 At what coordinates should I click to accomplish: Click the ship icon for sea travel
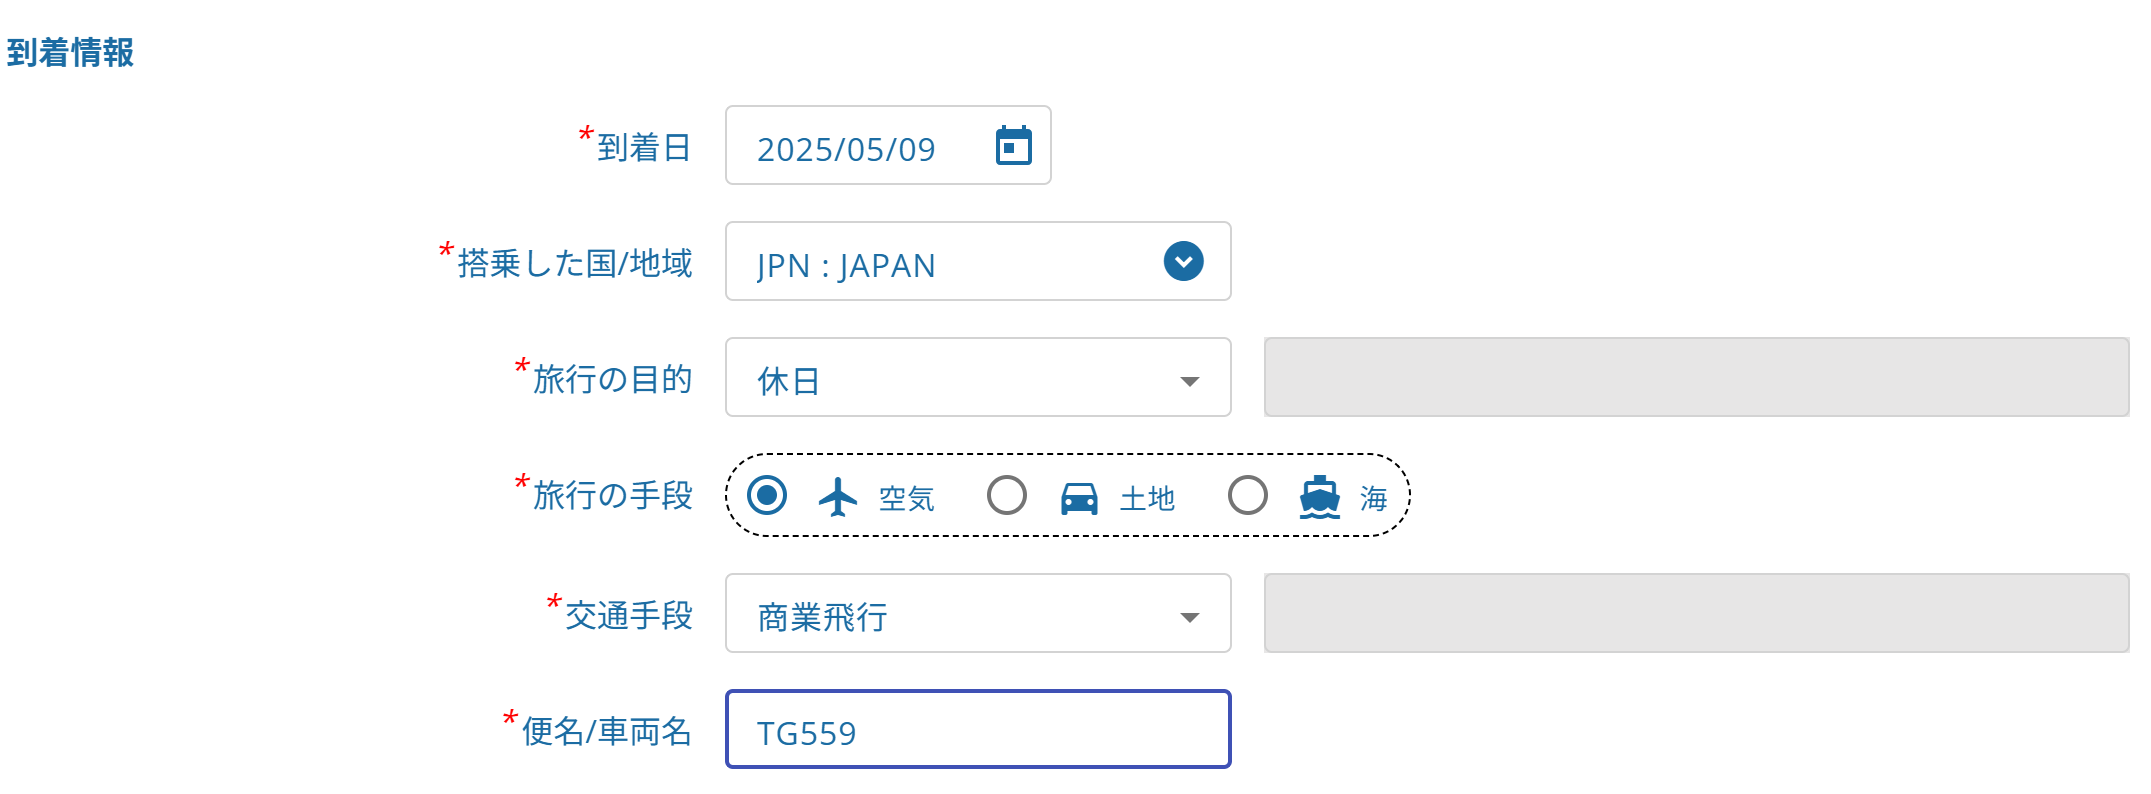point(1320,496)
